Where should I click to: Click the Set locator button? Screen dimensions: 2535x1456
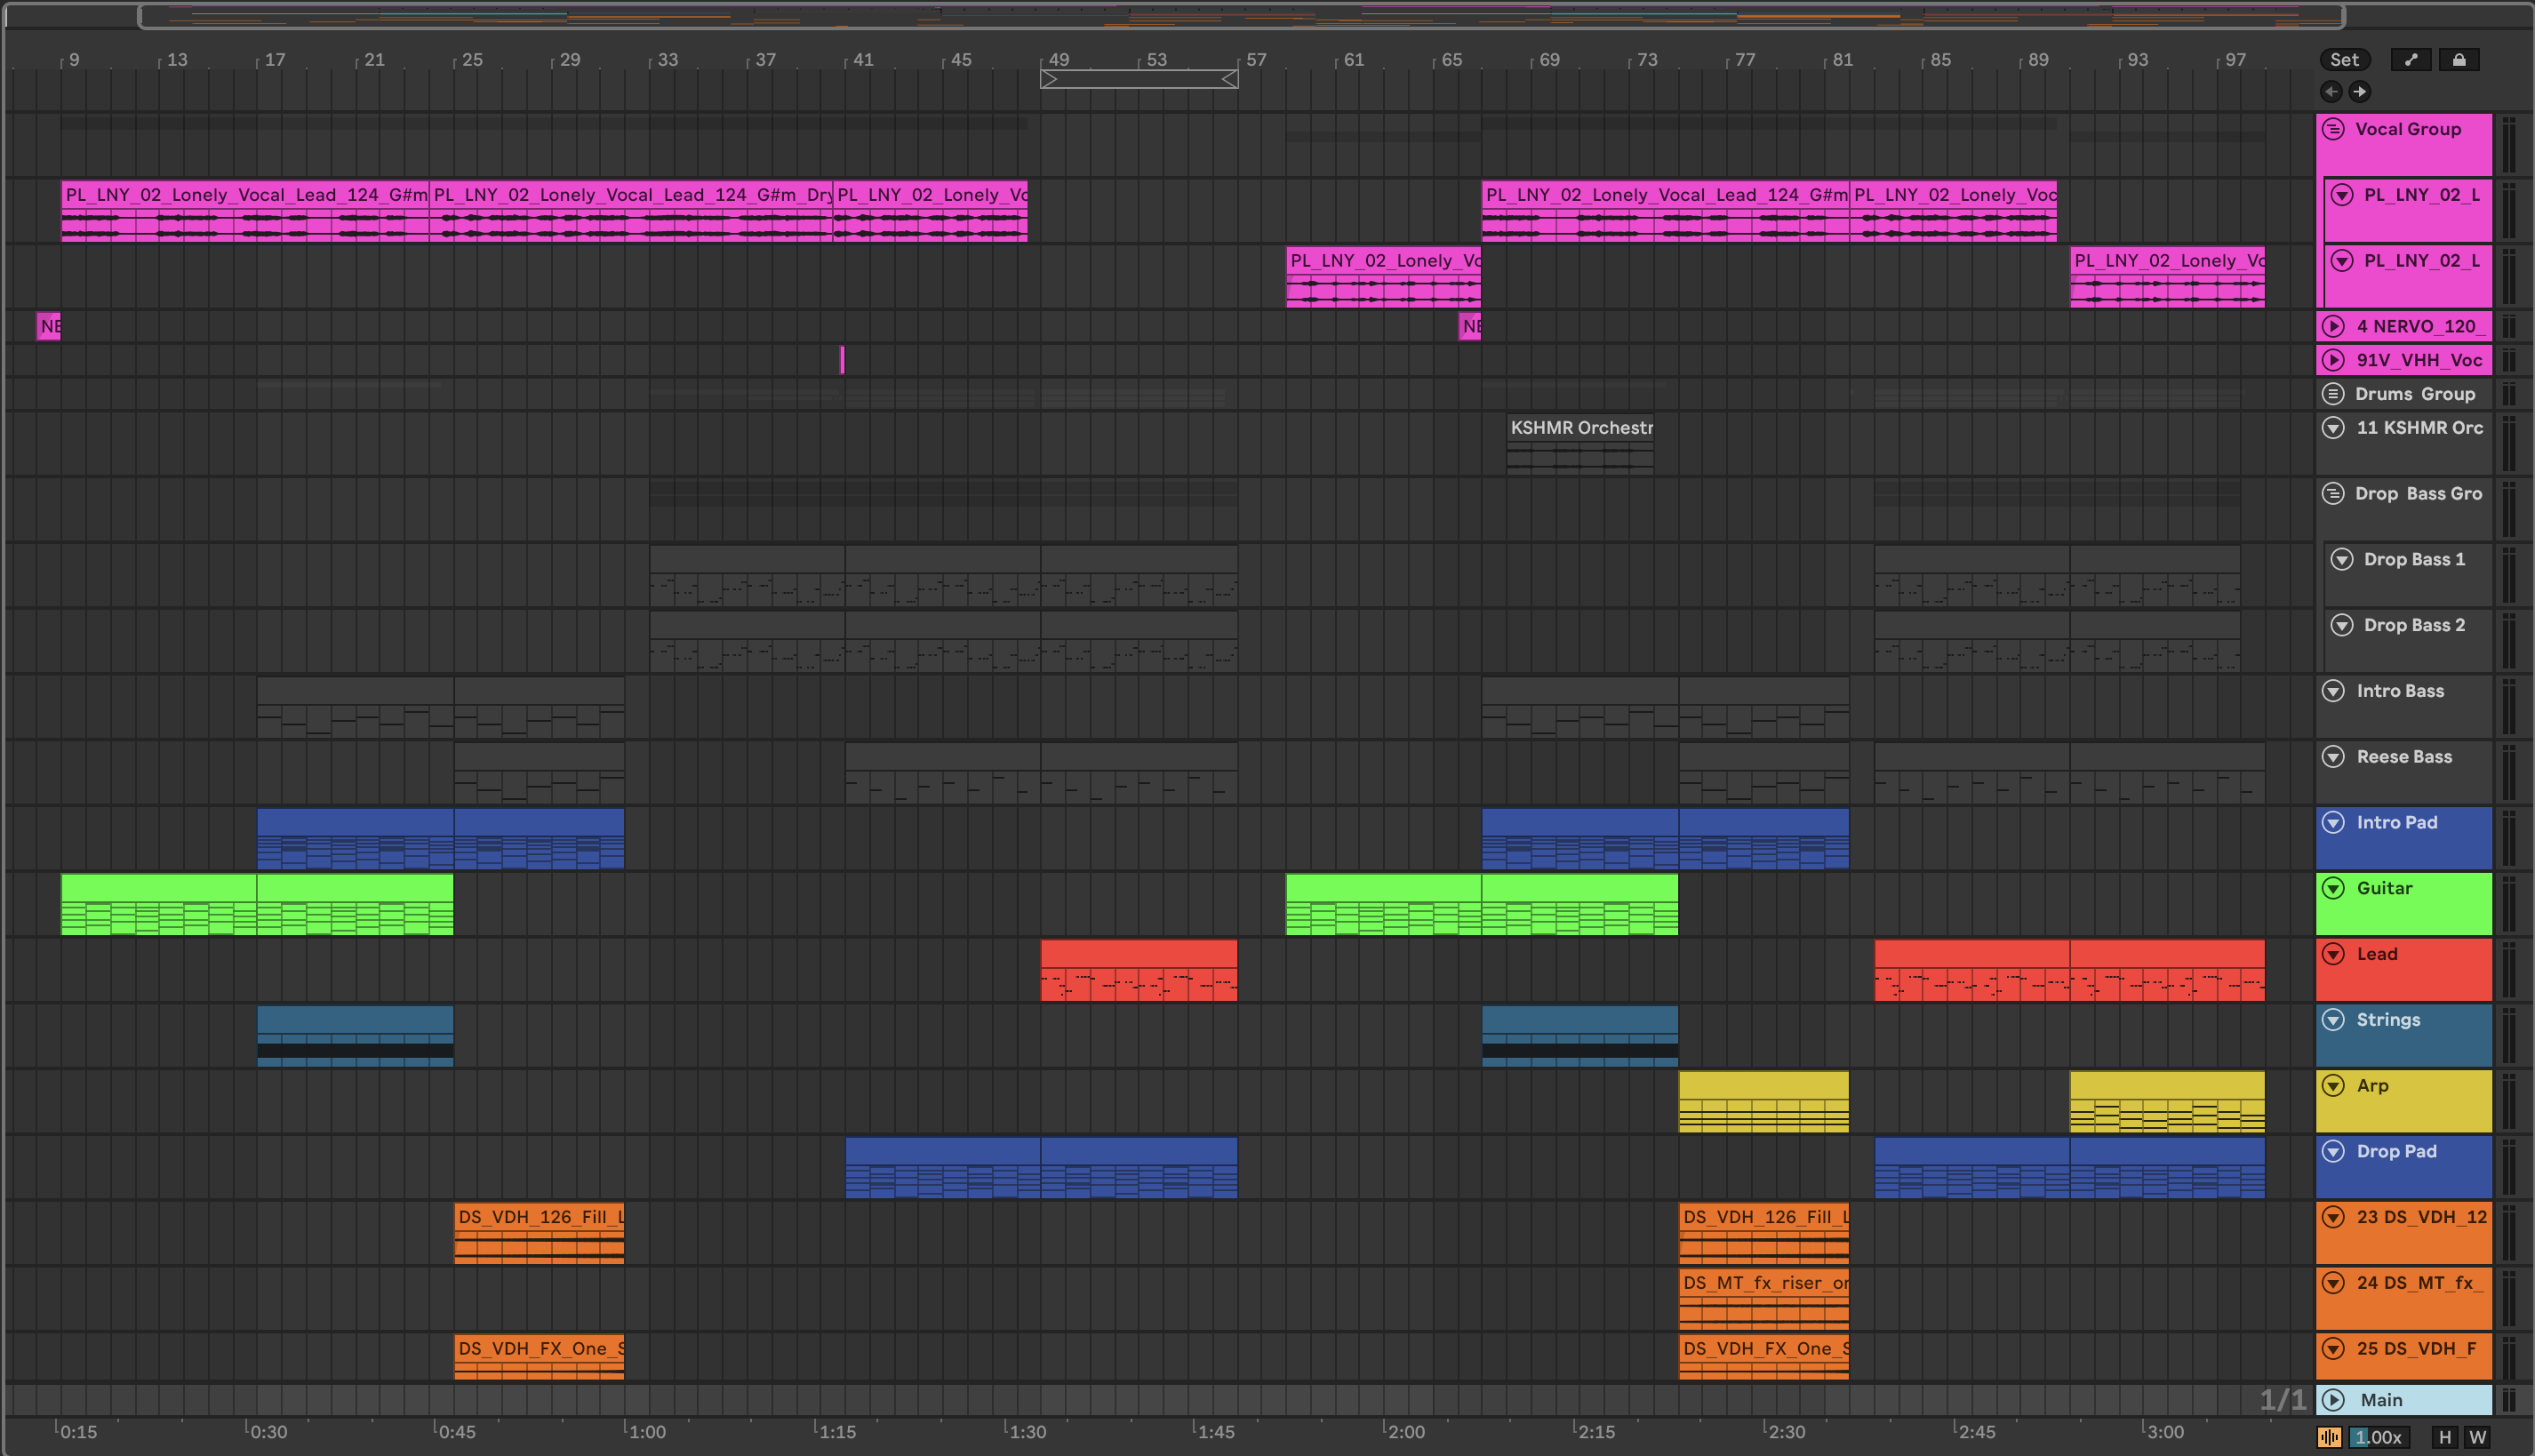click(x=2344, y=60)
